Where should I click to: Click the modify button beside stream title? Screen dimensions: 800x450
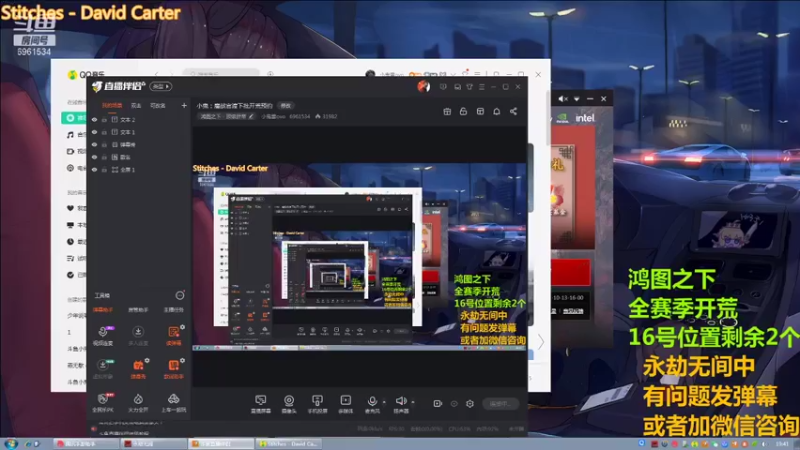click(286, 106)
